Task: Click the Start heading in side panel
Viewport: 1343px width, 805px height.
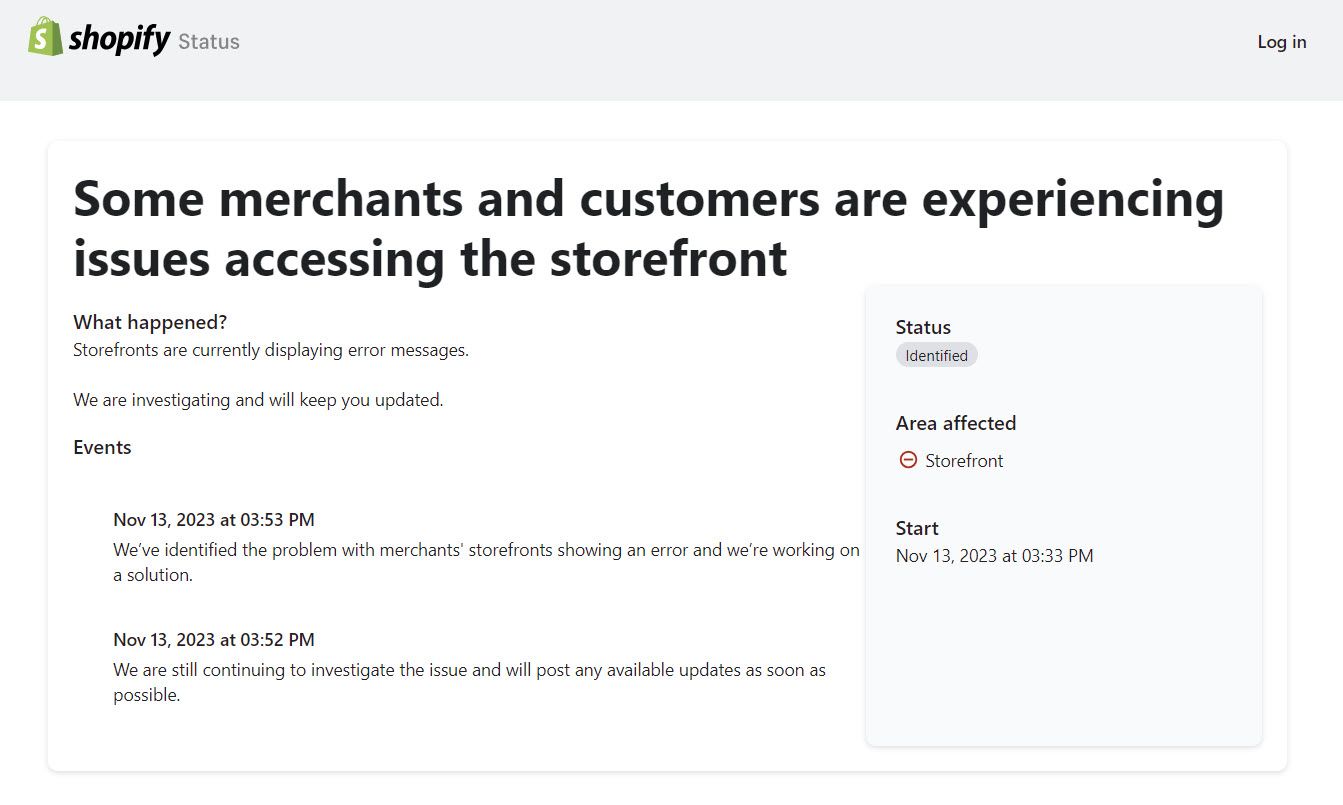Action: tap(917, 528)
